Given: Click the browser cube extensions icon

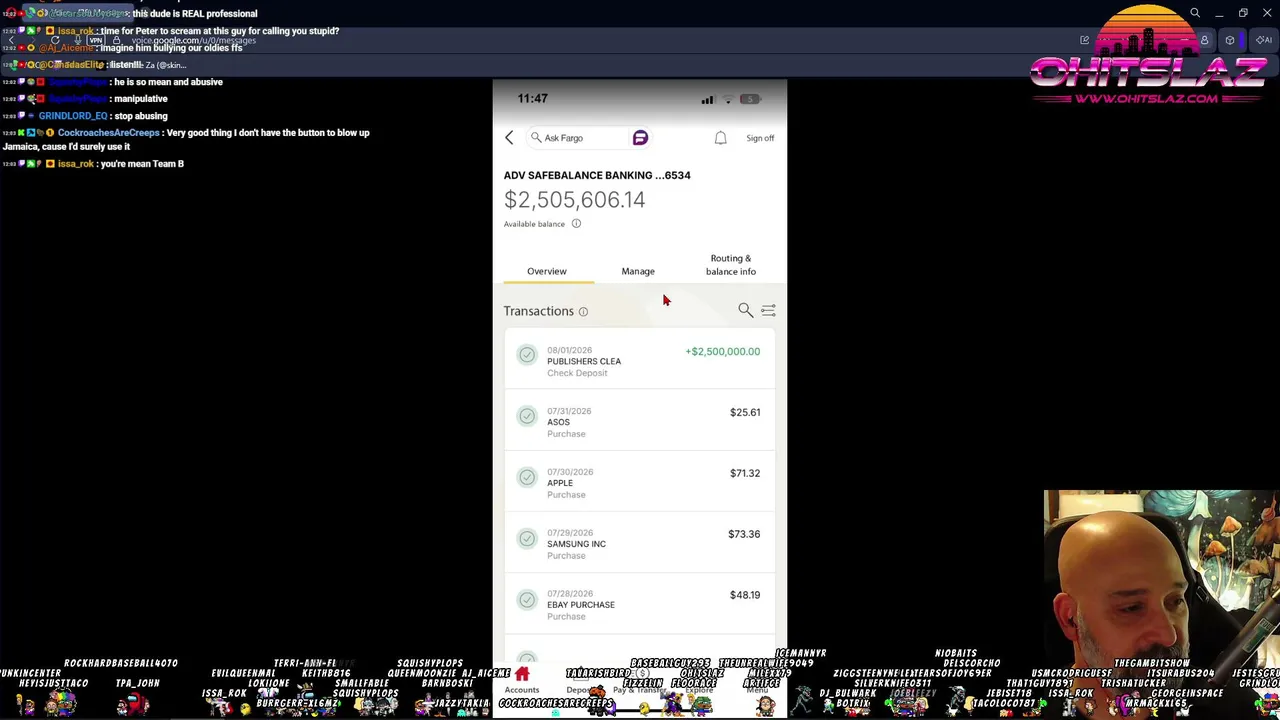Looking at the screenshot, I should tap(1230, 40).
